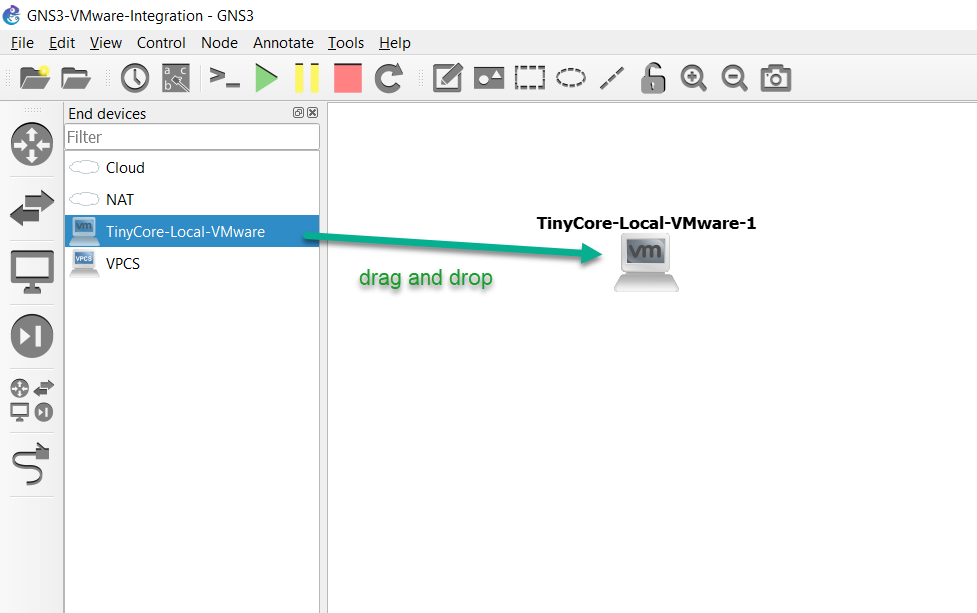Select the Draw an ellipse tool
Screen dimensions: 977x613
pos(571,78)
